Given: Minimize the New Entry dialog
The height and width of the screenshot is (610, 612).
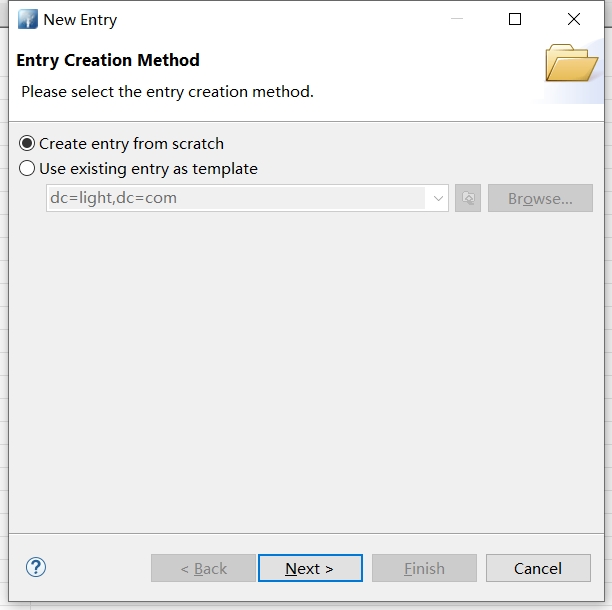Looking at the screenshot, I should (456, 20).
